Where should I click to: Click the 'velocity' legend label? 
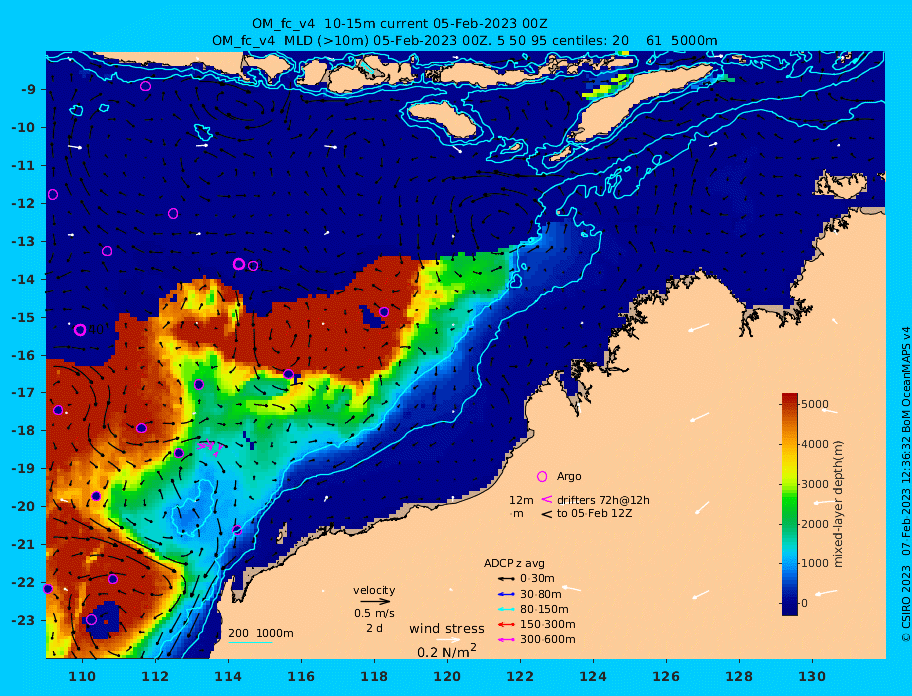click(374, 590)
